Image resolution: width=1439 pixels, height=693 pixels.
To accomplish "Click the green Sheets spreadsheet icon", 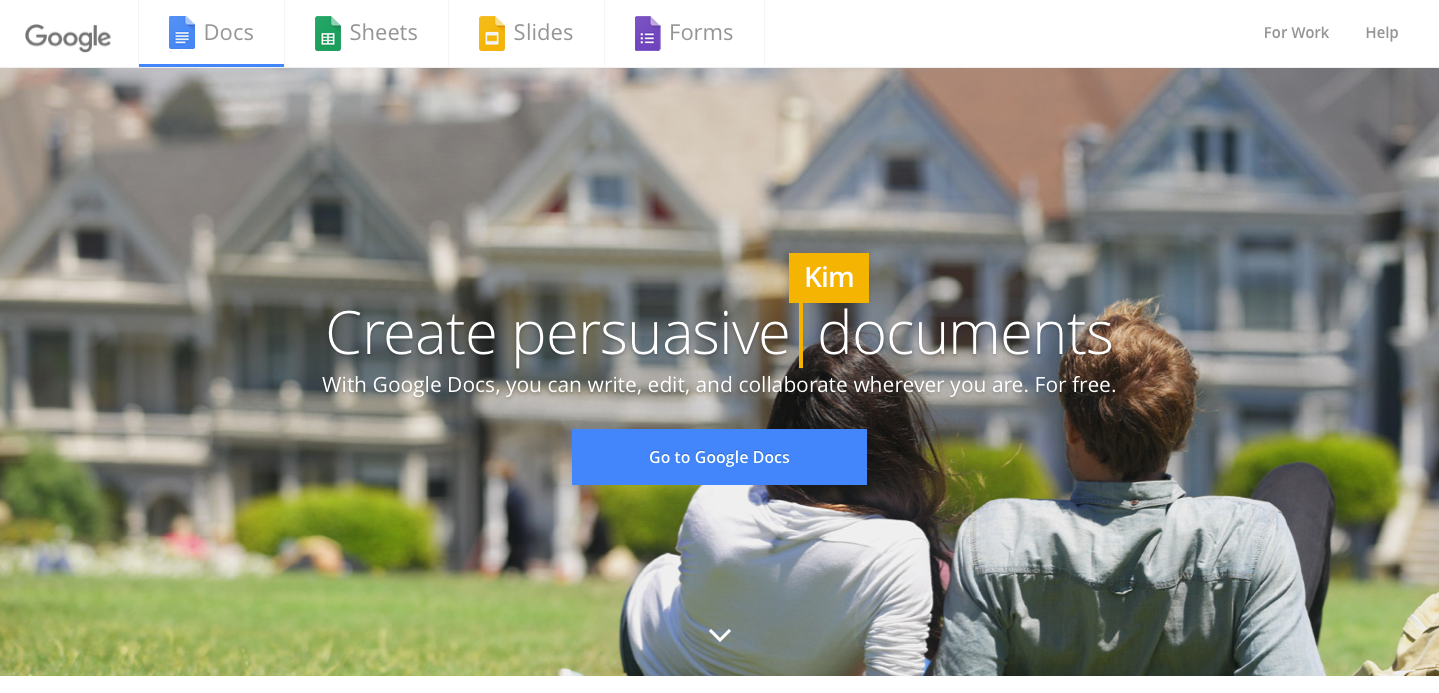I will click(x=327, y=33).
